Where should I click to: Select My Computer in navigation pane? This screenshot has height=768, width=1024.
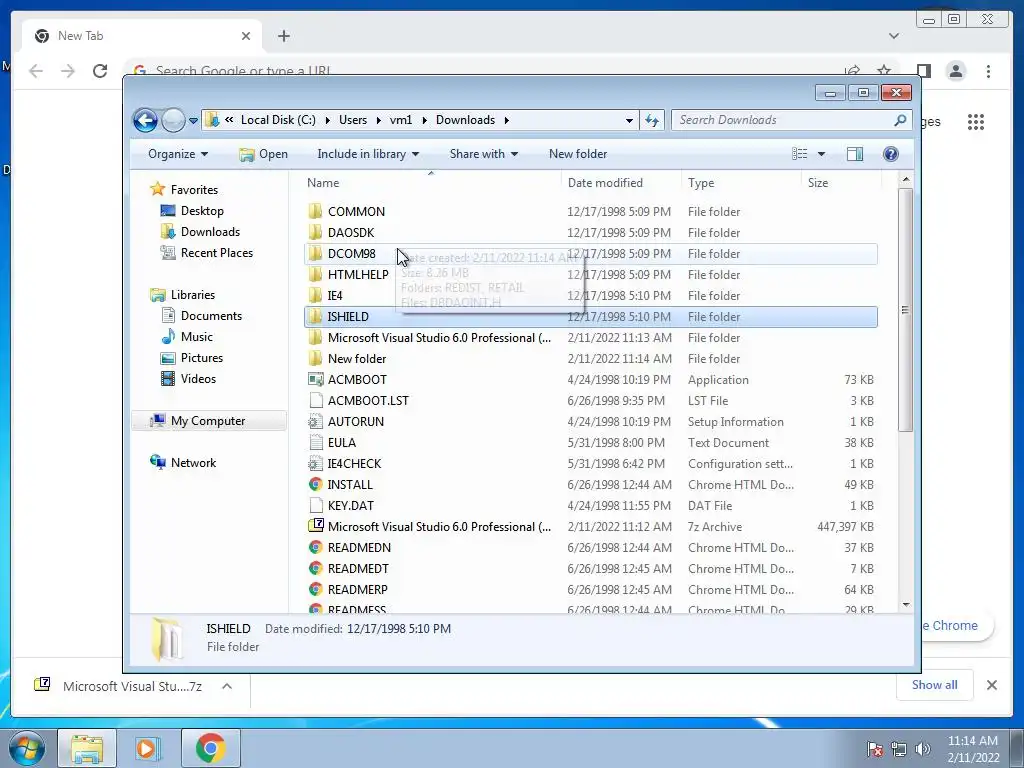(208, 421)
